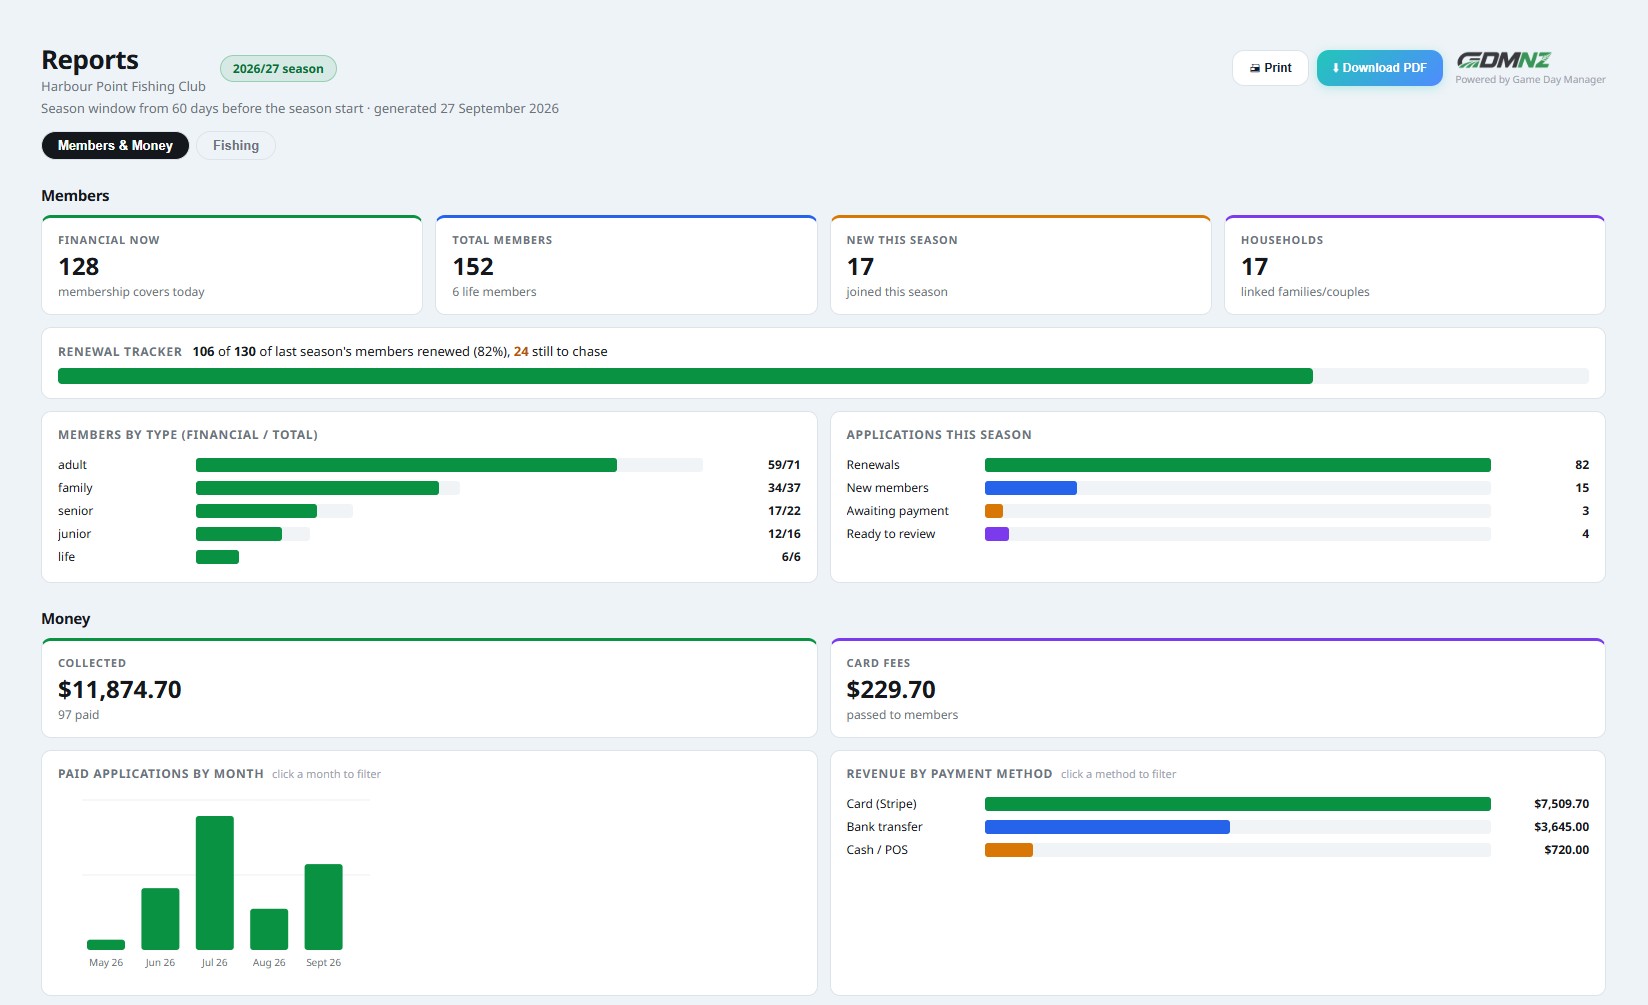Image resolution: width=1648 pixels, height=1005 pixels.
Task: Click the 2026/27 season badge
Action: click(278, 69)
